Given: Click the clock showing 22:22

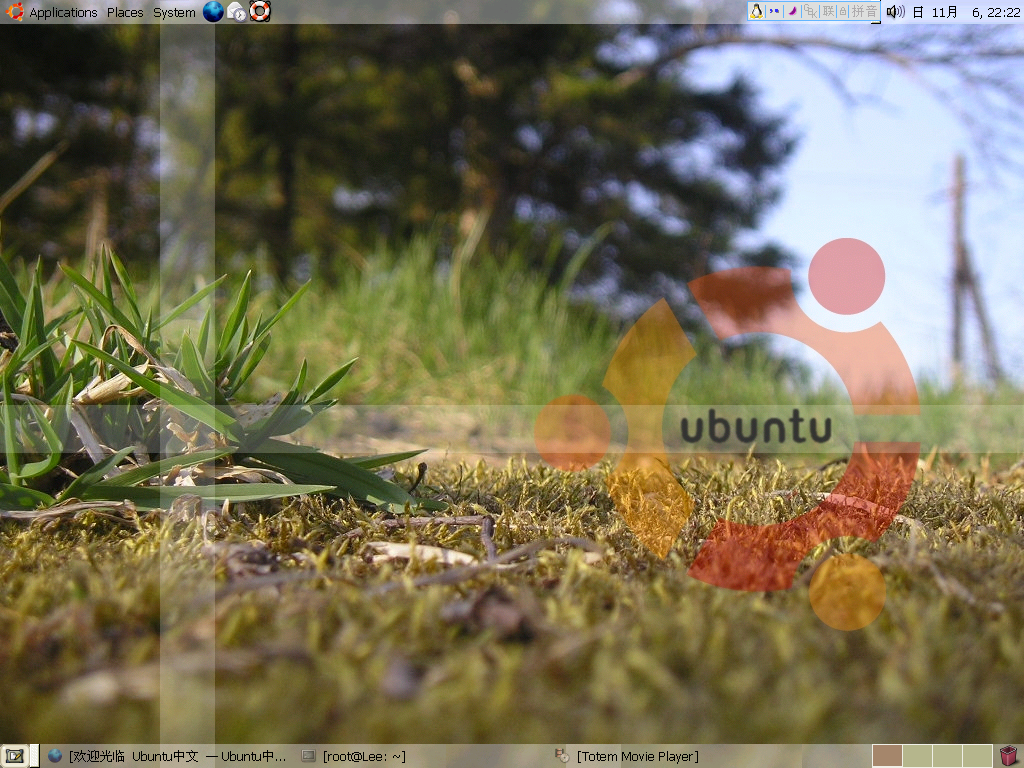Looking at the screenshot, I should coord(966,12).
